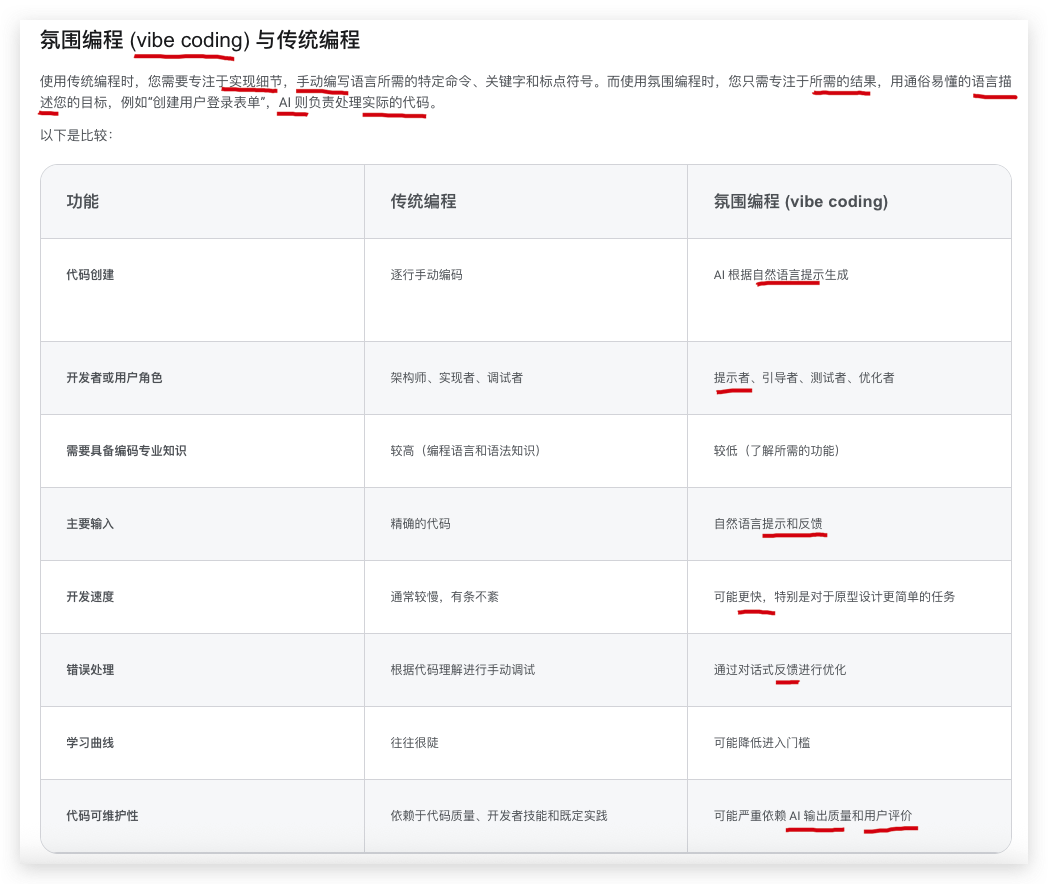Click the cell '可能降低进入门槛'

tap(762, 742)
